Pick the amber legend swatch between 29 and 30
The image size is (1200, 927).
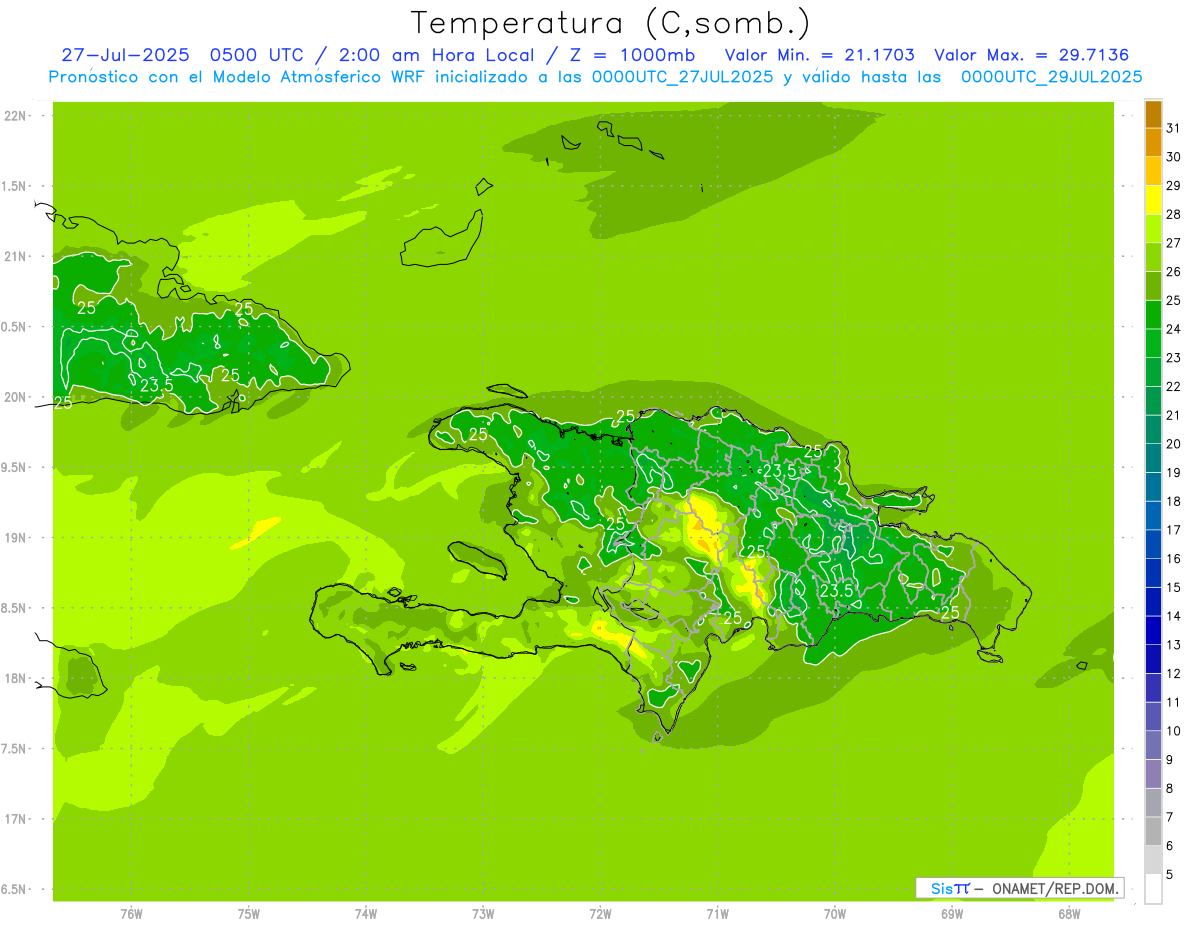coord(1153,171)
